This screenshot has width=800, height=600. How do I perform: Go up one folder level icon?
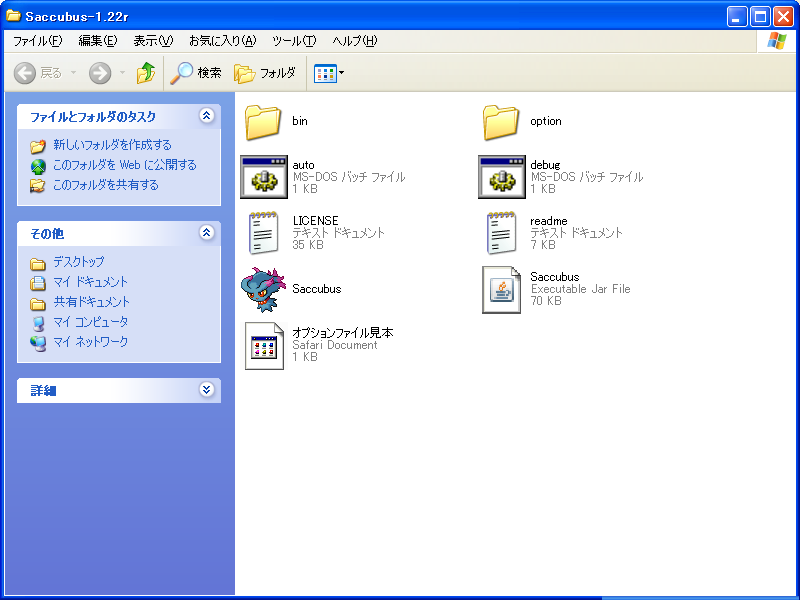146,73
